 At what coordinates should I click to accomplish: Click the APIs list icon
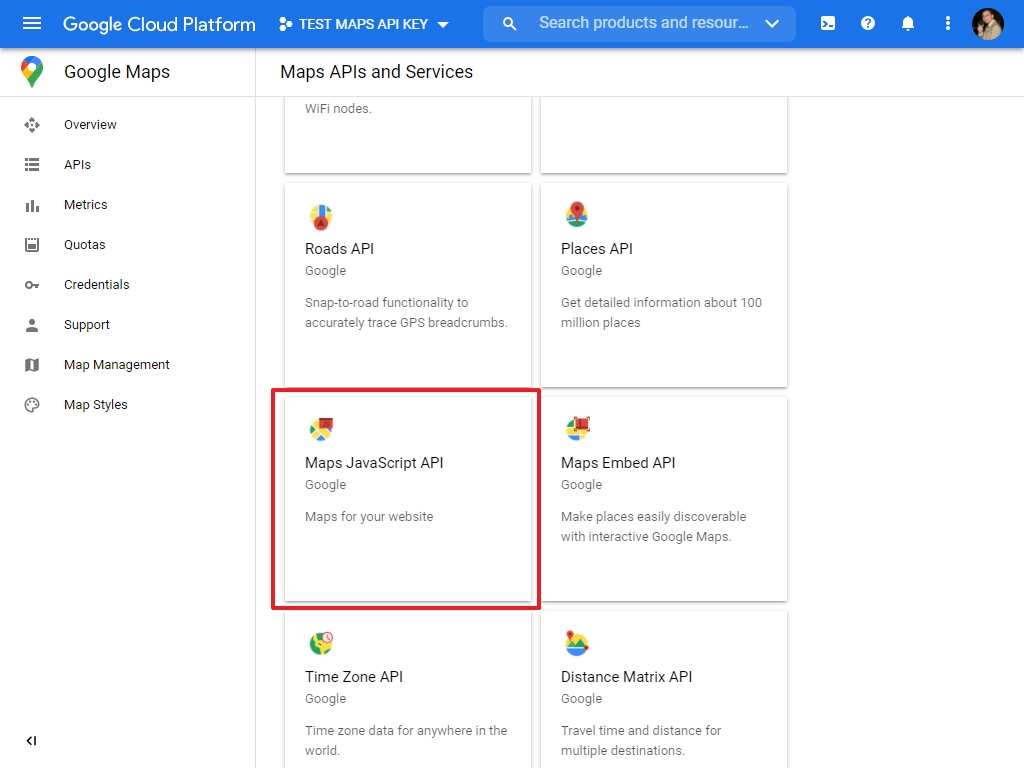pos(31,165)
